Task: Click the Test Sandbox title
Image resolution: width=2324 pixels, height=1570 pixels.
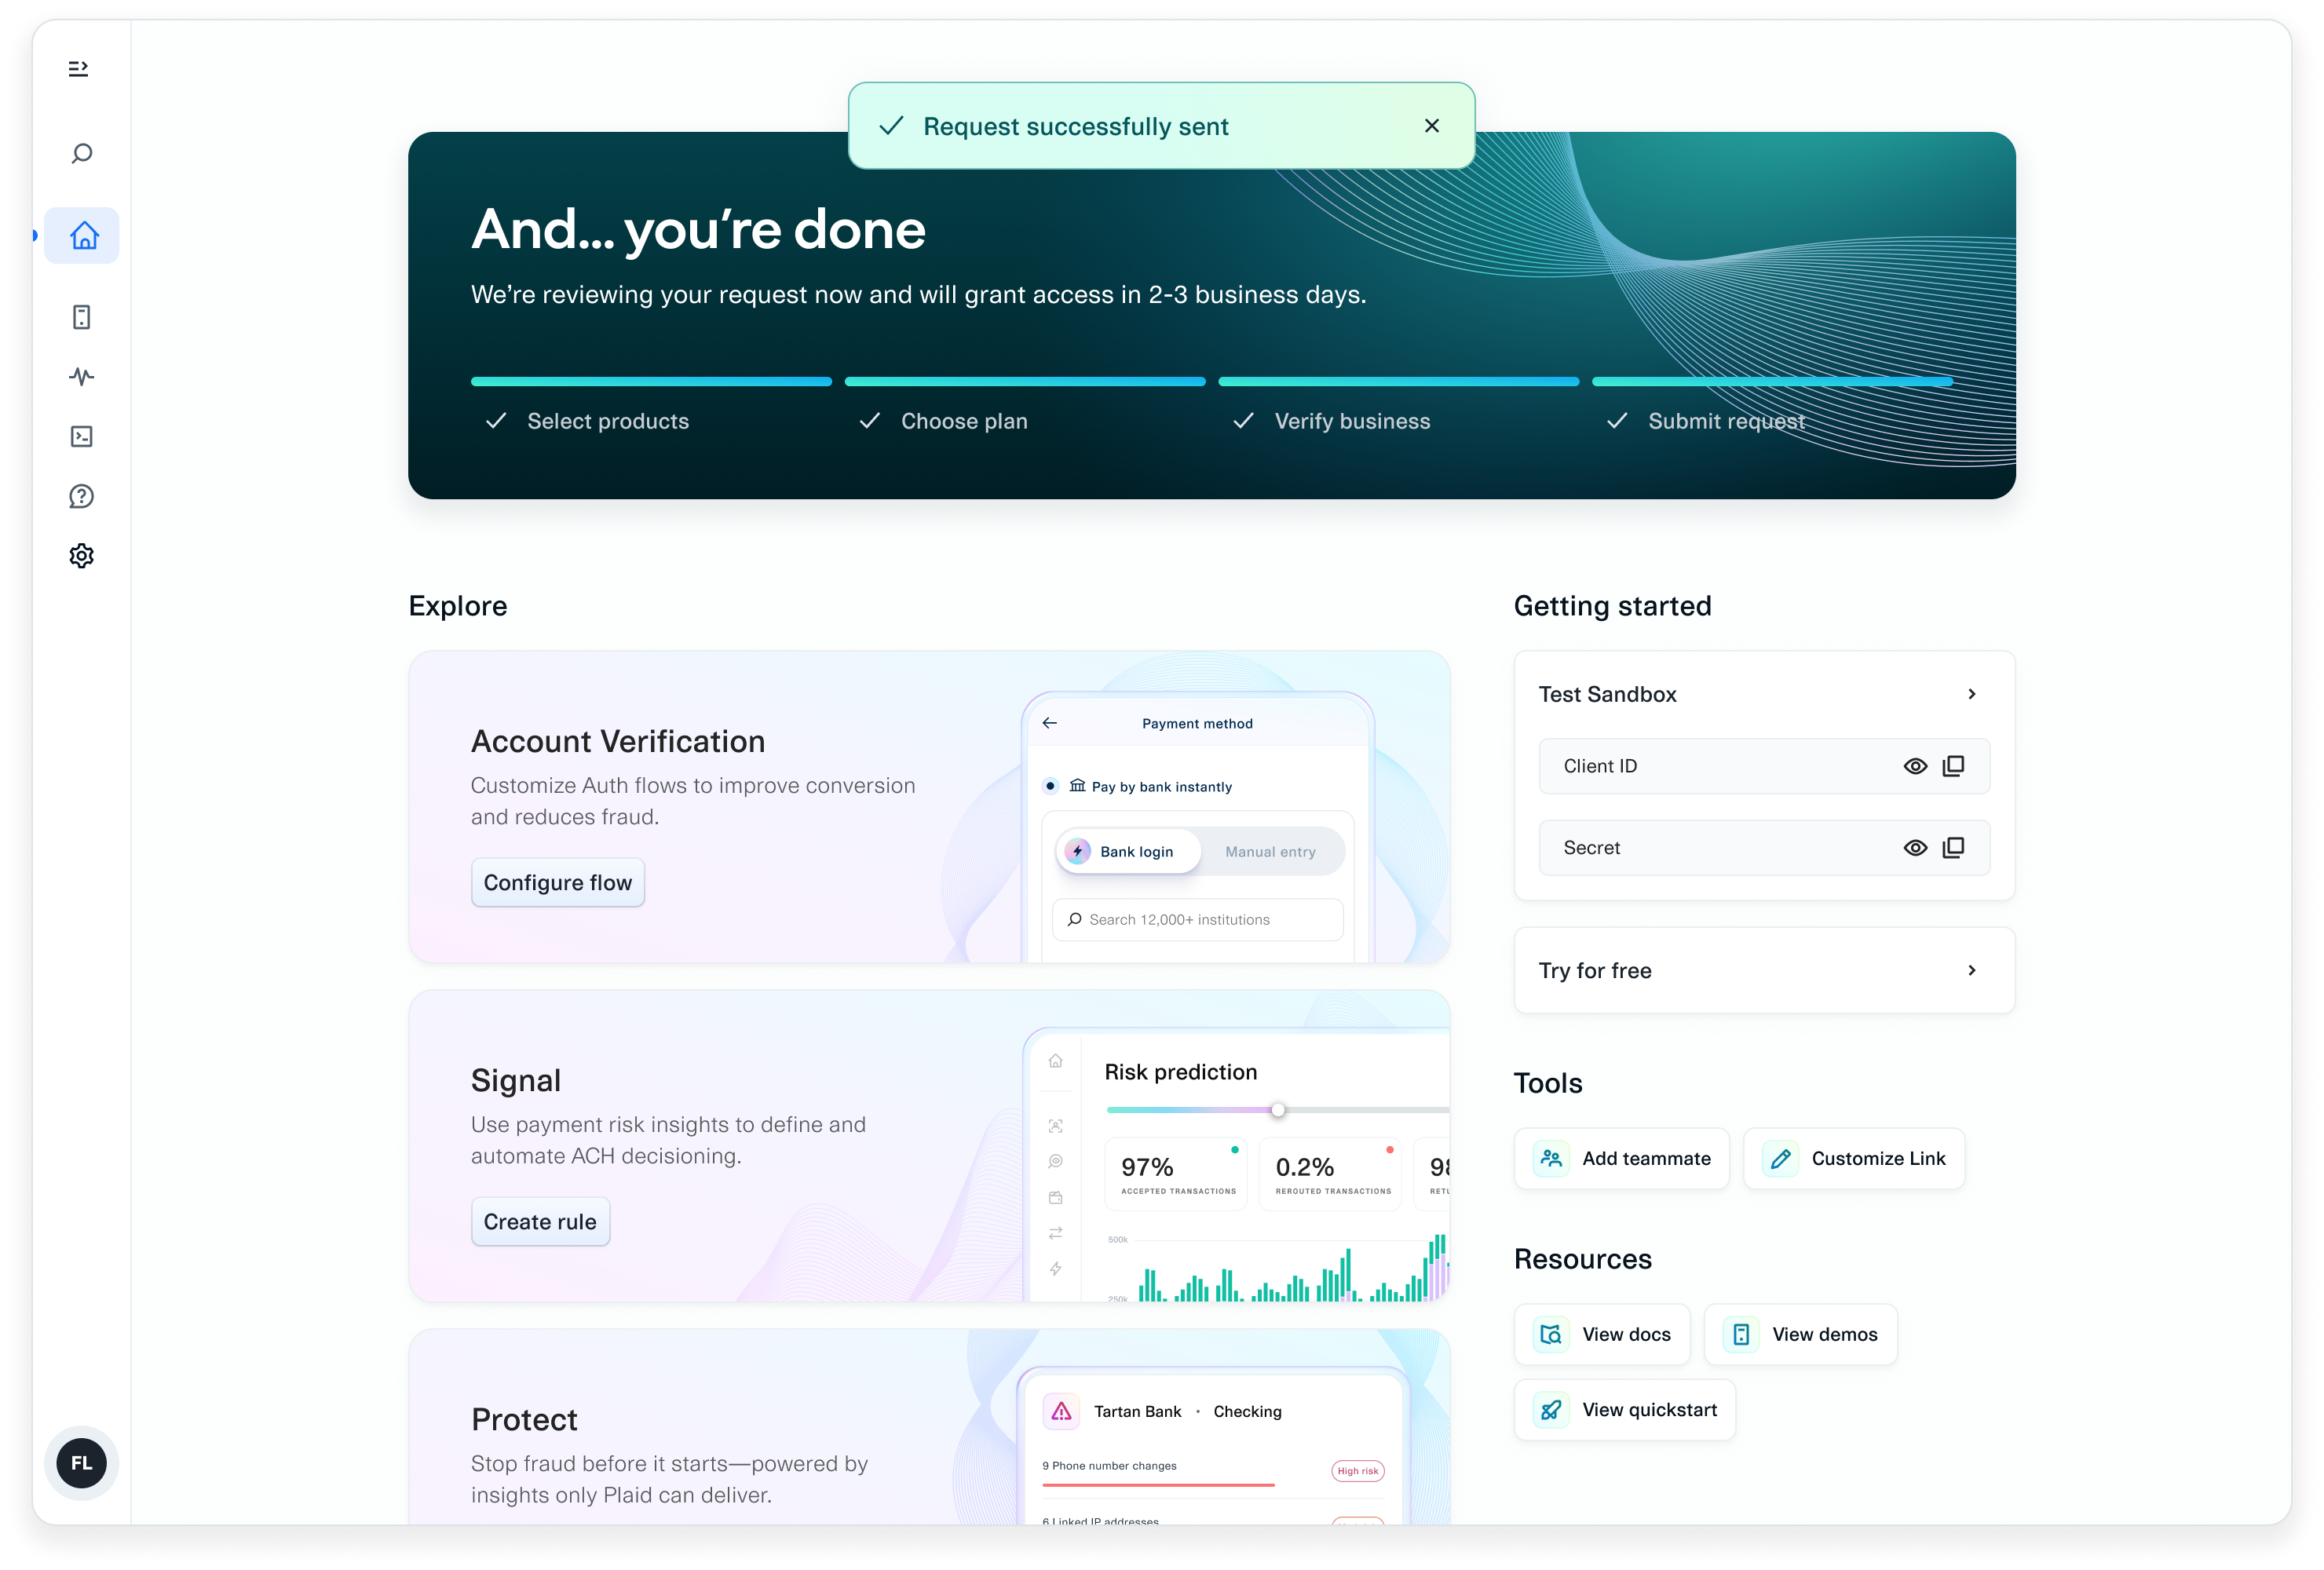Action: (1607, 694)
